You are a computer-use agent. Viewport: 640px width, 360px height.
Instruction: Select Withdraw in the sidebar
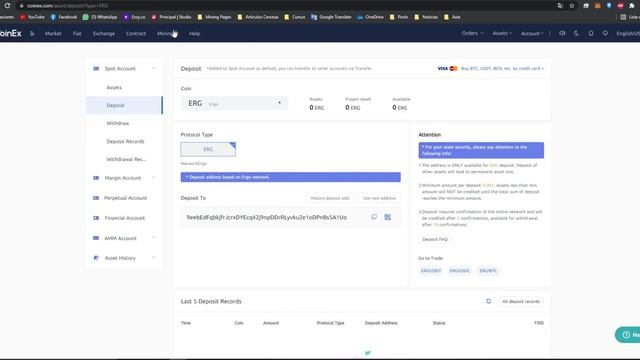[x=118, y=123]
